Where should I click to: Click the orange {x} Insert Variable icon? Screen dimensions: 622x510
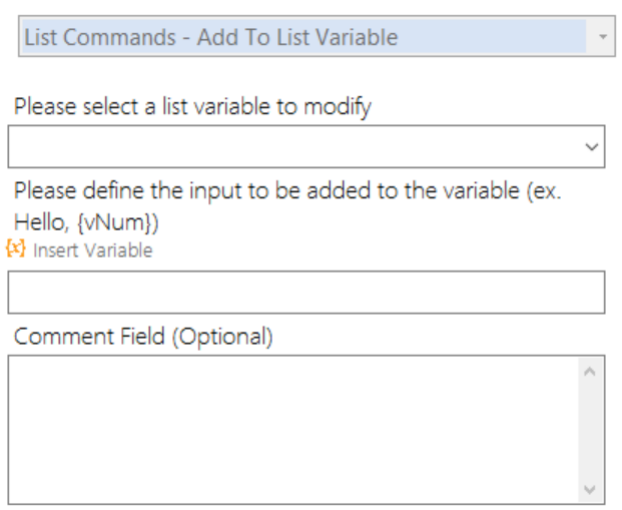click(14, 249)
